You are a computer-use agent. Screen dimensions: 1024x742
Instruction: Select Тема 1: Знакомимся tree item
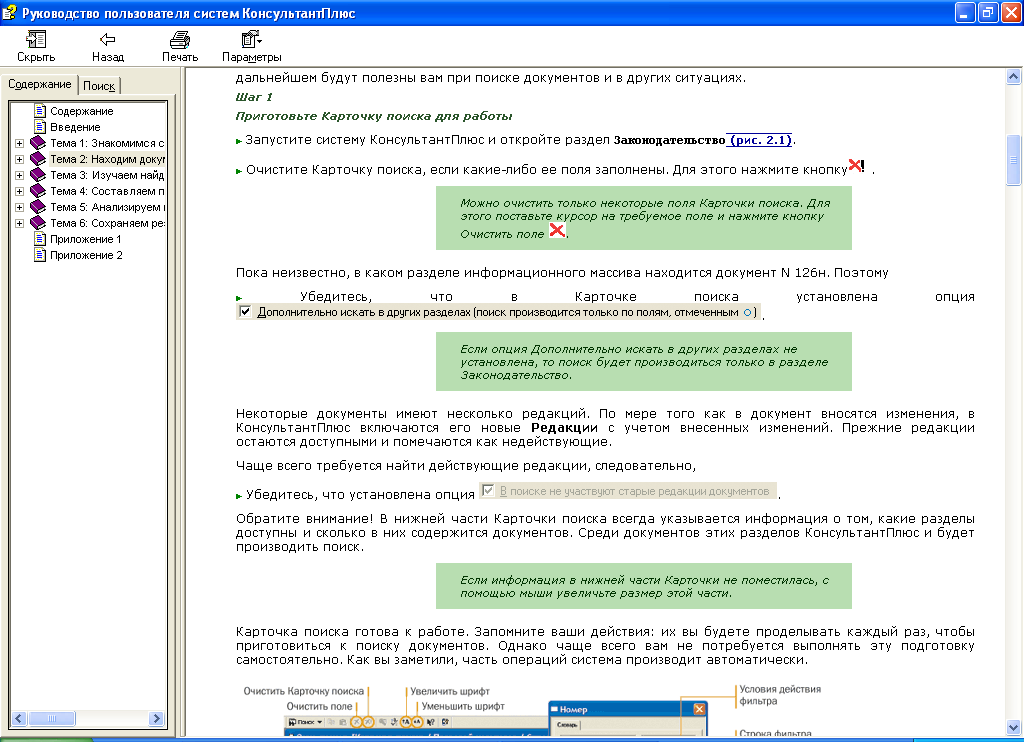coord(107,143)
